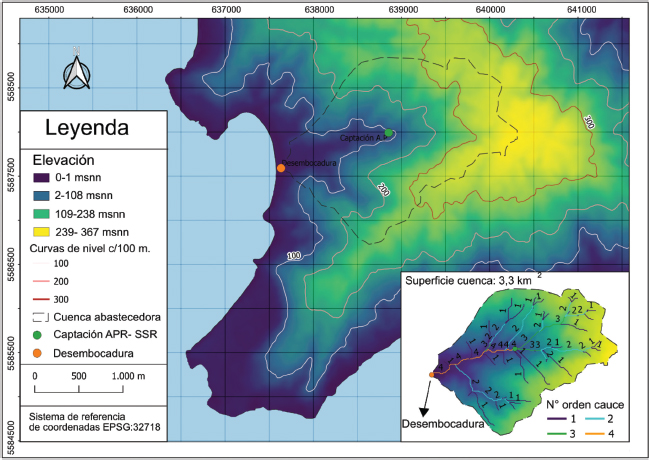
Task: Click the '0-1 msnn' legend text
Action: pyautogui.click(x=78, y=178)
